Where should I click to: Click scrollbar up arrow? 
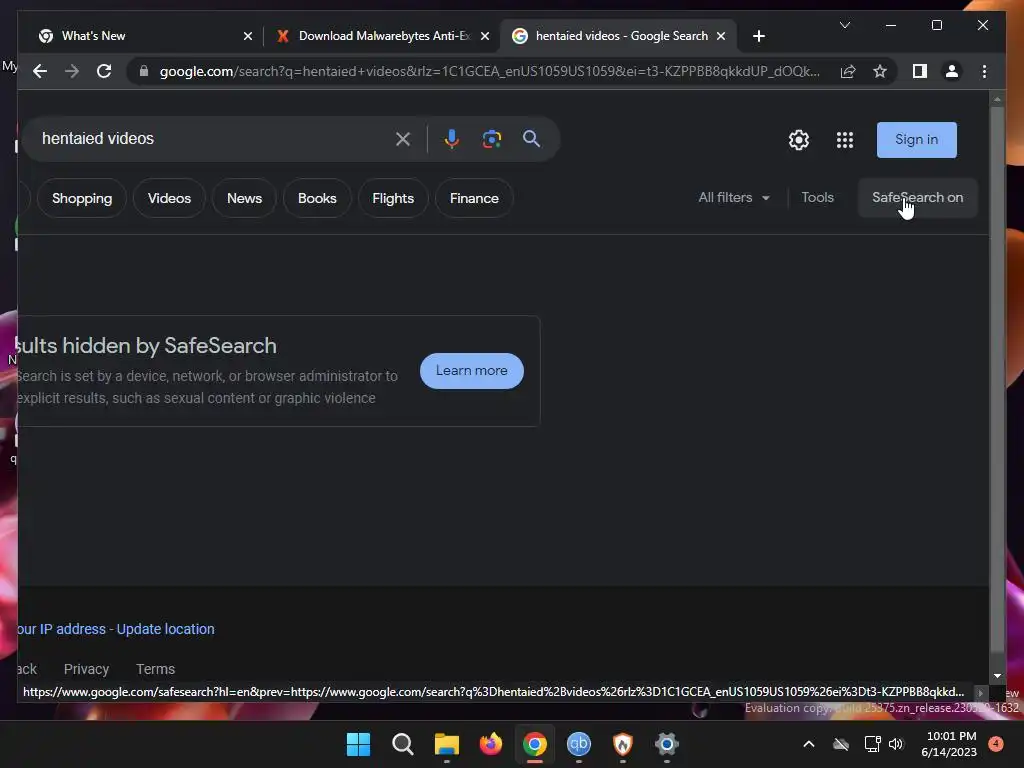pos(997,99)
